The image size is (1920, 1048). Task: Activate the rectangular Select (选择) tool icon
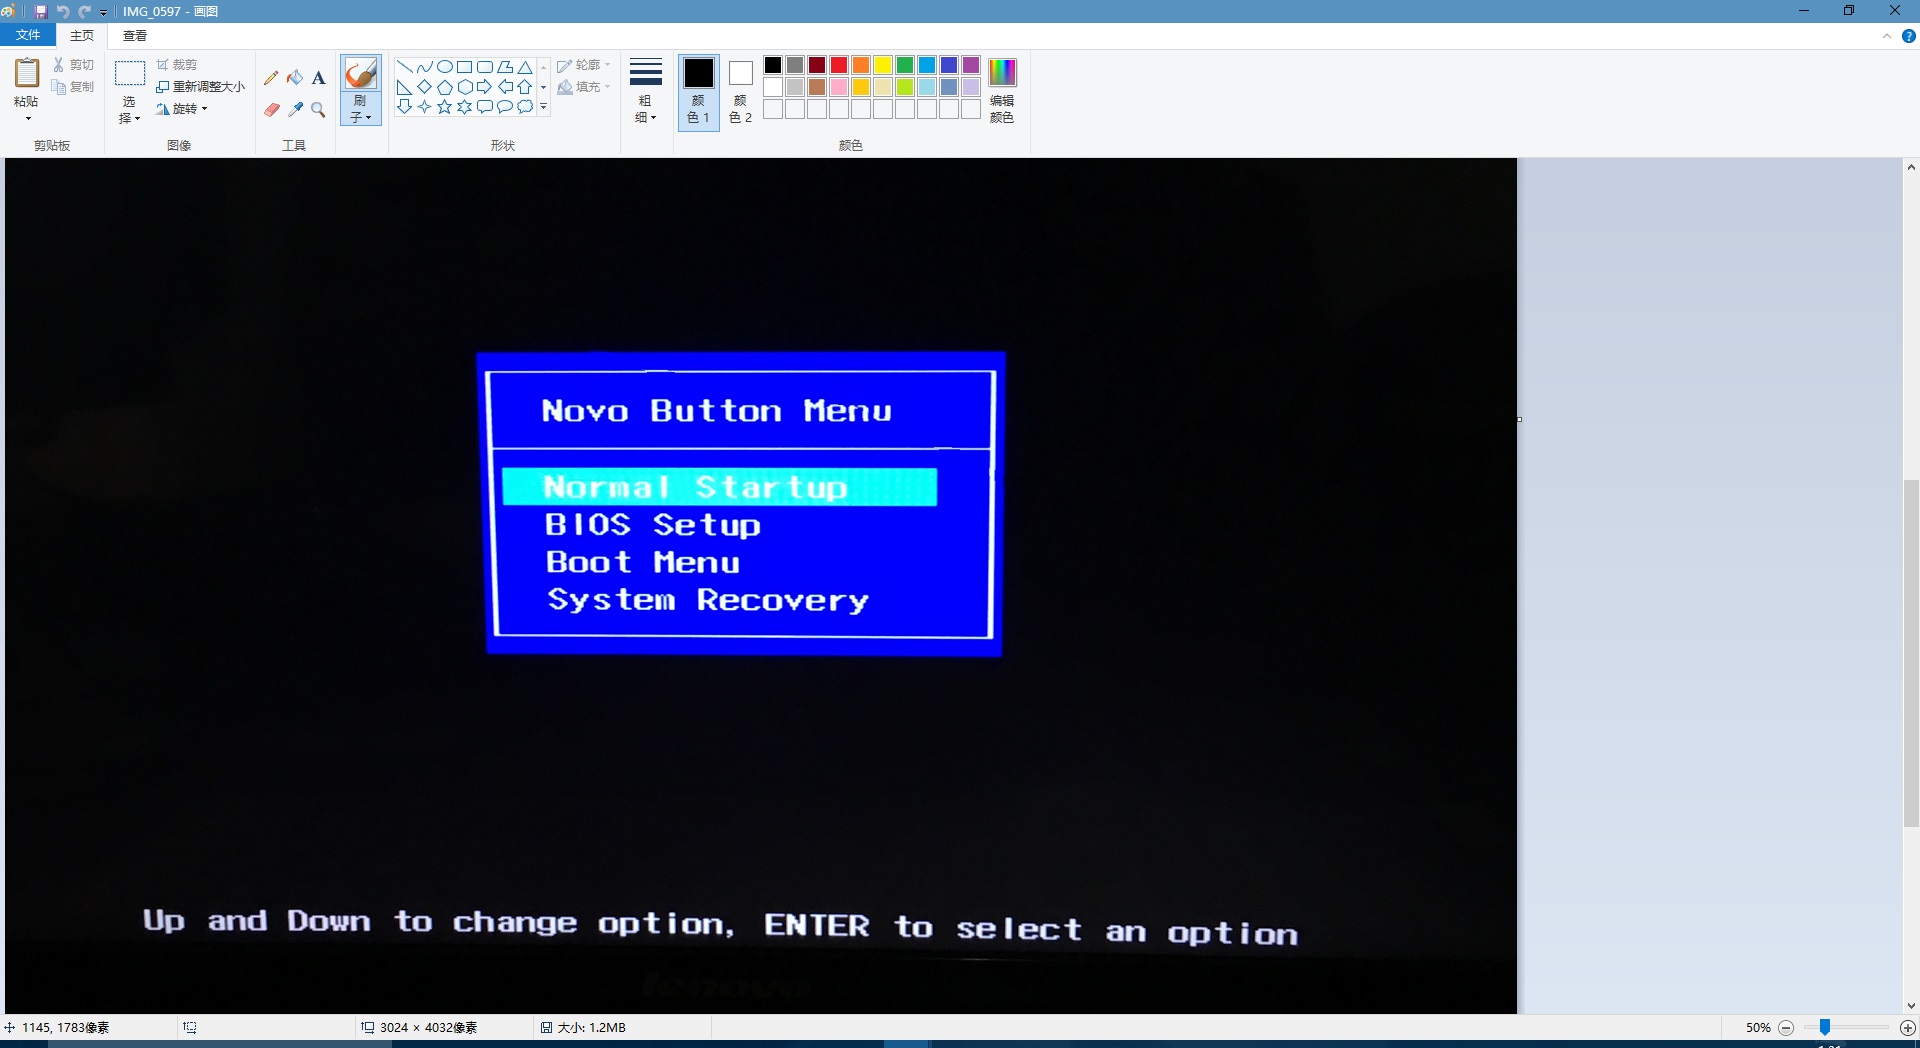(130, 74)
